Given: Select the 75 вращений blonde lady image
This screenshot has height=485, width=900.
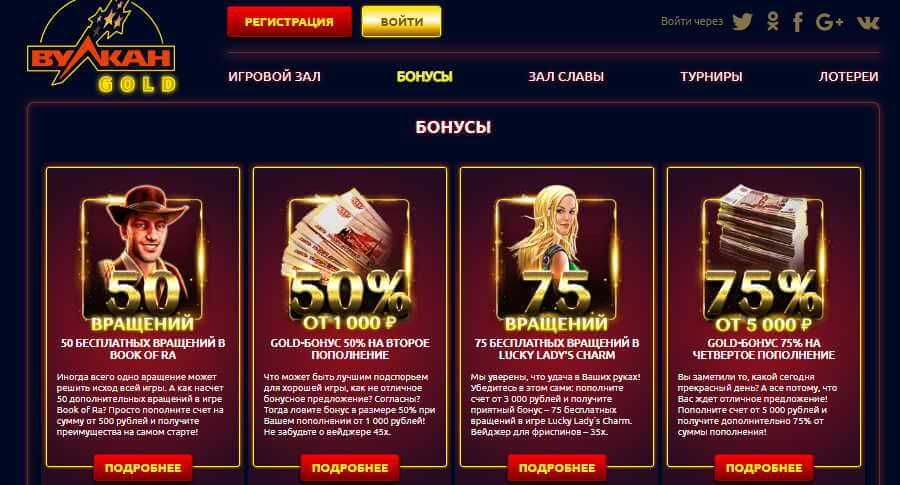Looking at the screenshot, I should pos(556,258).
